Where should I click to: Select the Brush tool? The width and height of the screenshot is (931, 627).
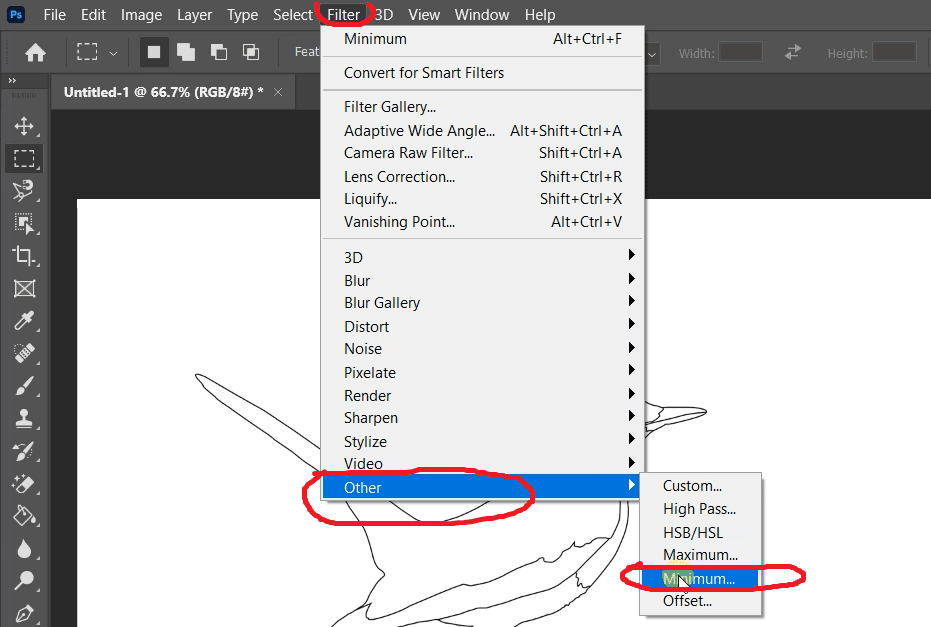click(24, 386)
